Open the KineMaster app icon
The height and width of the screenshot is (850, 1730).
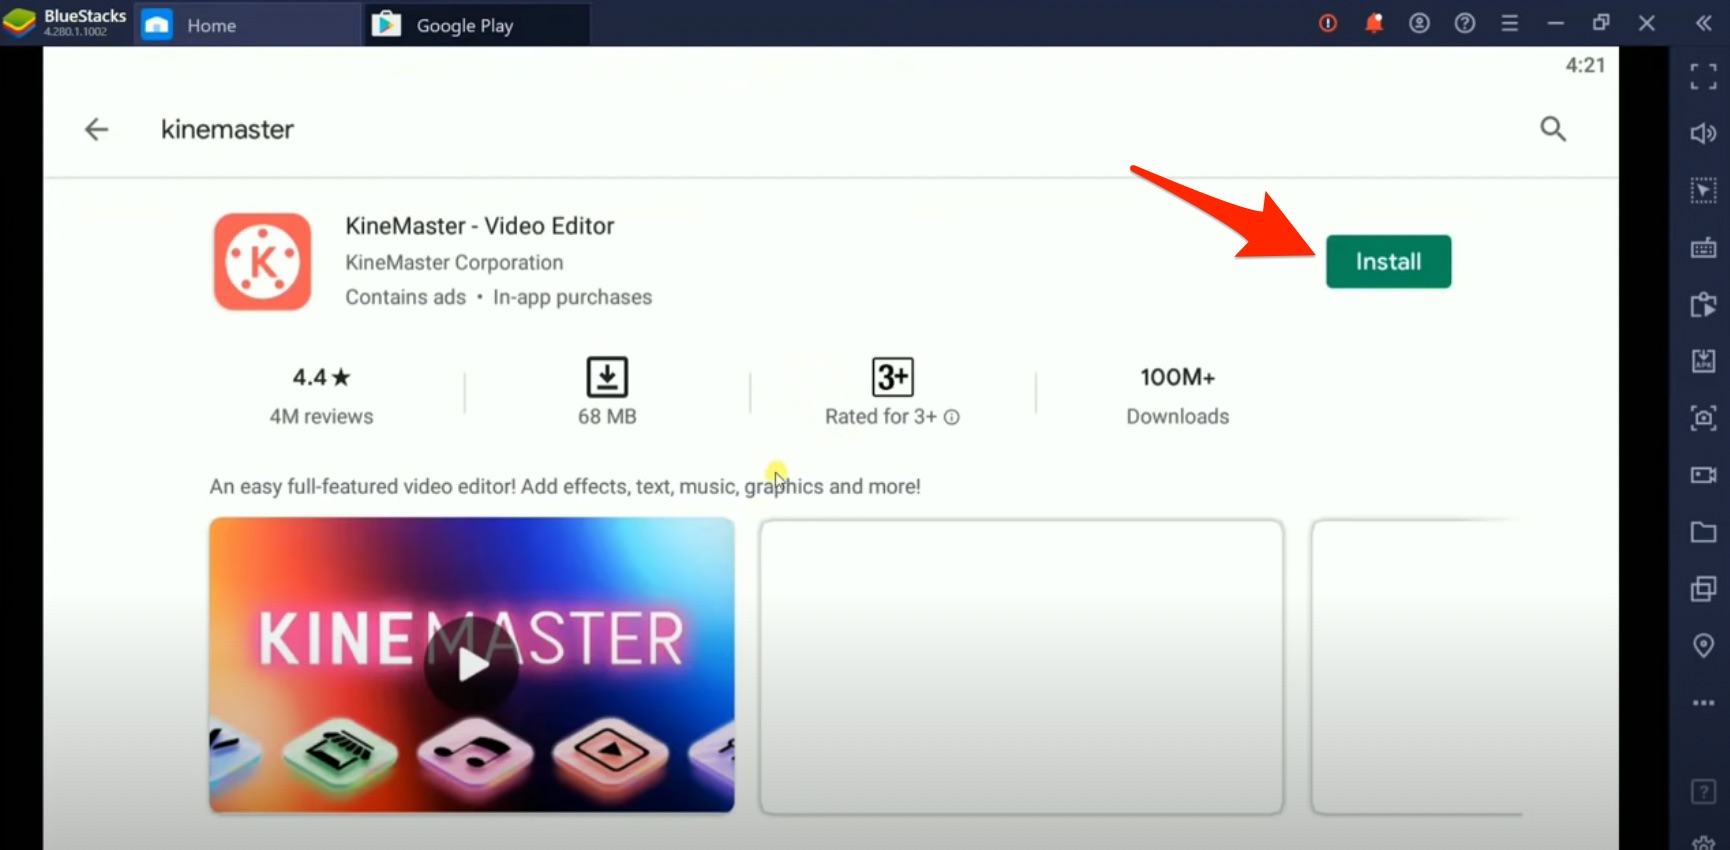click(263, 262)
